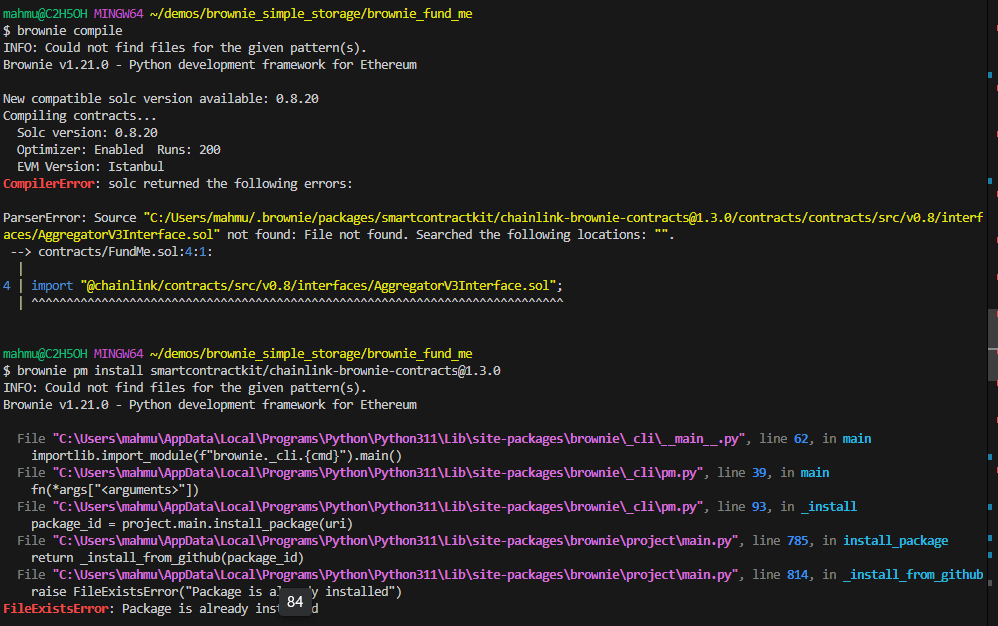Screen dimensions: 998x626
Task: Click the 'Optimizer: Enabled Runs: 200' line
Action: 118,150
